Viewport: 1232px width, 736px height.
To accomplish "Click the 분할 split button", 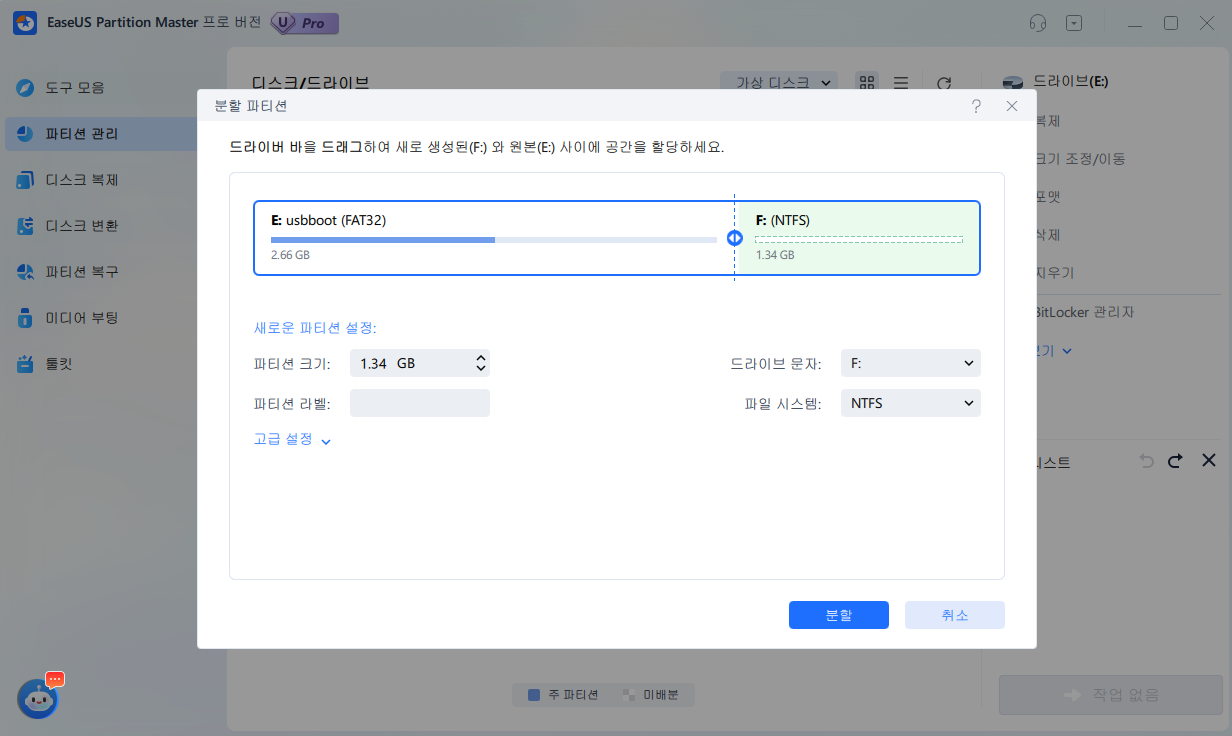I will tap(838, 615).
